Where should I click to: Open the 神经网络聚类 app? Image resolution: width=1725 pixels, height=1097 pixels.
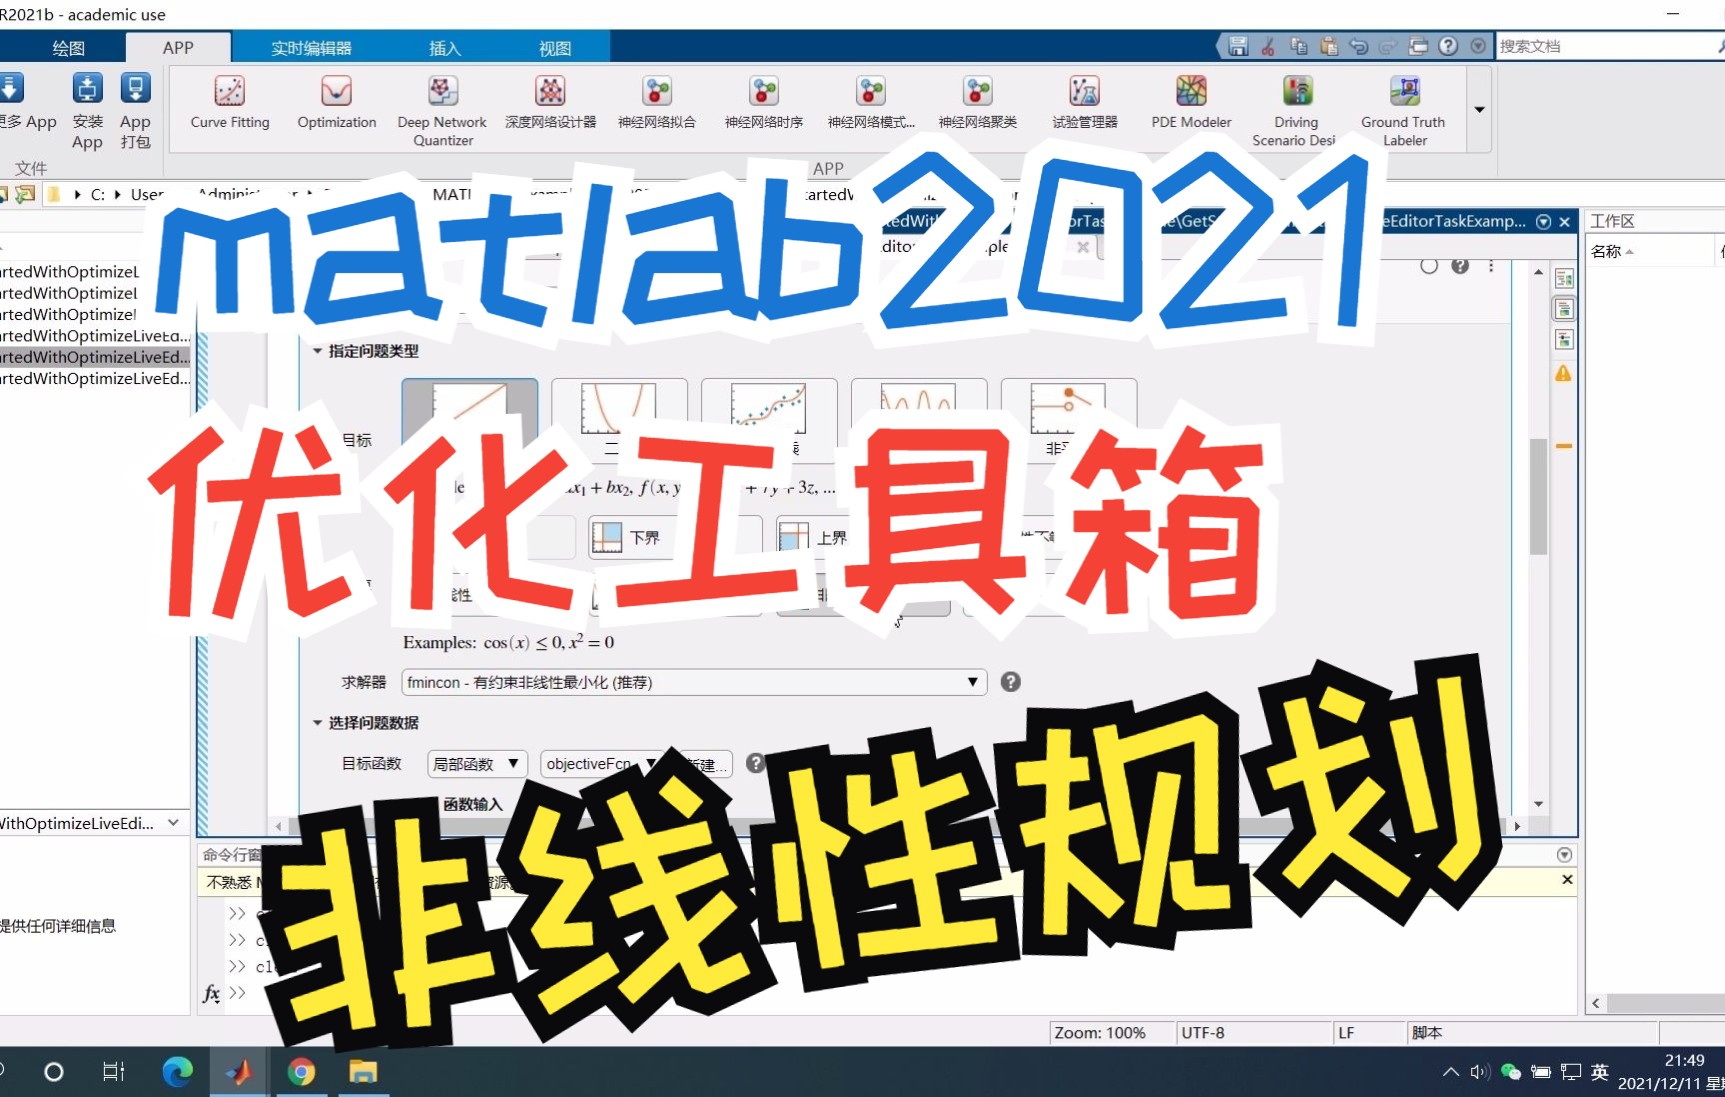coord(978,103)
